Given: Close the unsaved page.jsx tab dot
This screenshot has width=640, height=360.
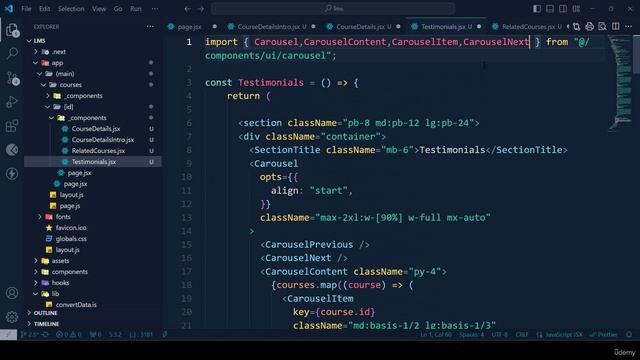Looking at the screenshot, I should (x=215, y=27).
